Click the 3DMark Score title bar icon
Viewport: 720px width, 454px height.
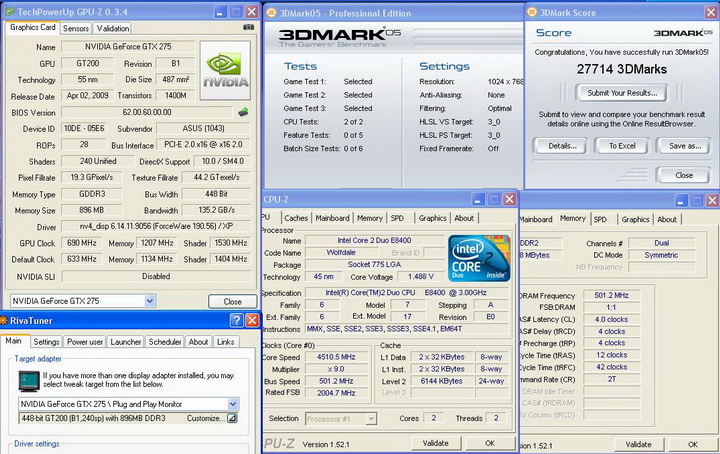pyautogui.click(x=532, y=12)
